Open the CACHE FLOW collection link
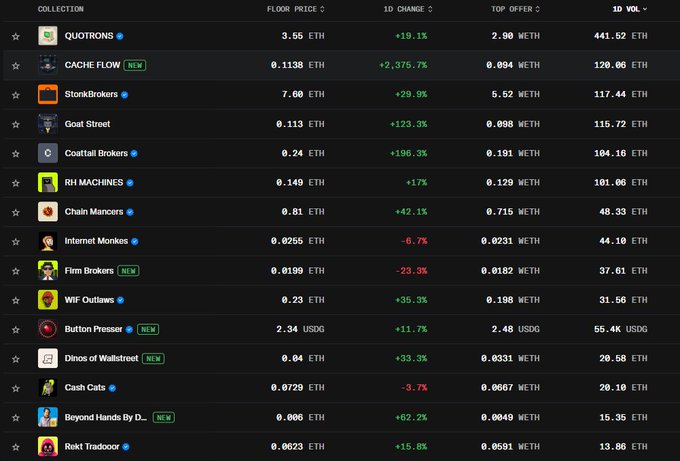This screenshot has height=461, width=680. 92,65
